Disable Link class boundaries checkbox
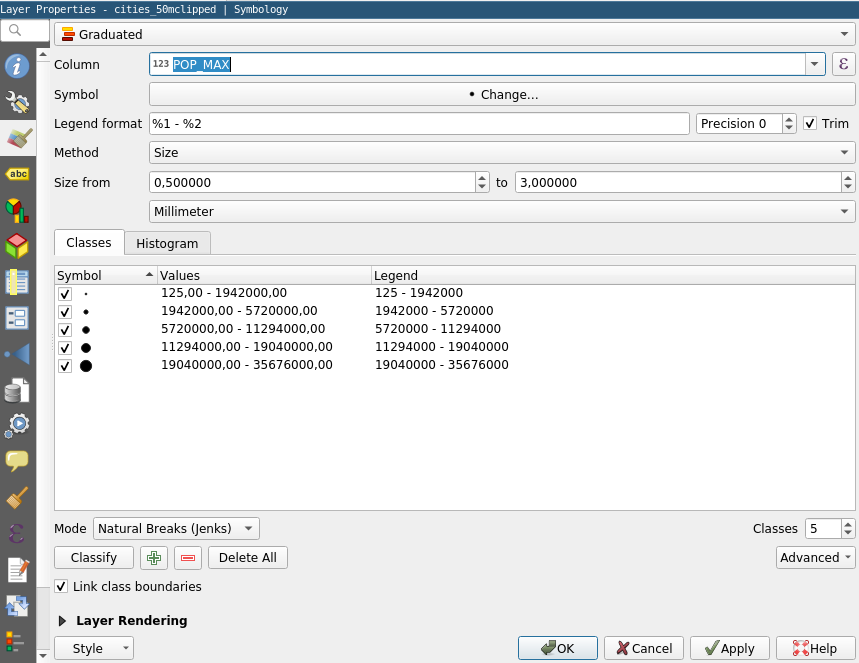 tap(62, 587)
